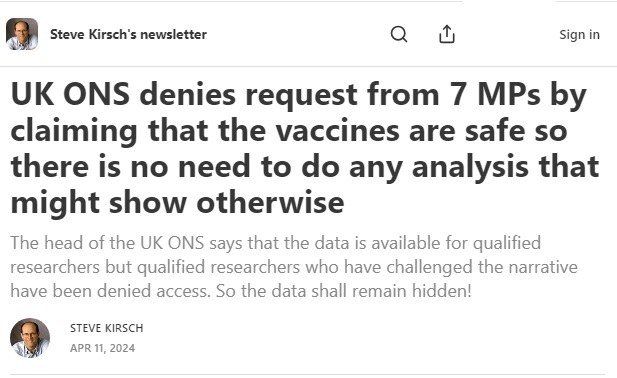Click subtitle sentence "So the data shall remain hidden!"

click(344, 291)
